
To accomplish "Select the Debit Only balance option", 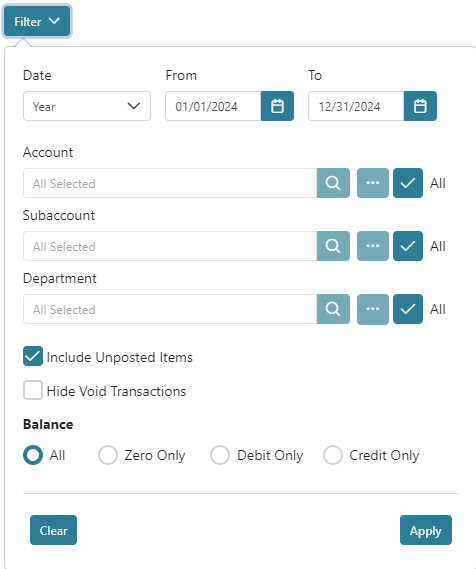I will [x=220, y=455].
